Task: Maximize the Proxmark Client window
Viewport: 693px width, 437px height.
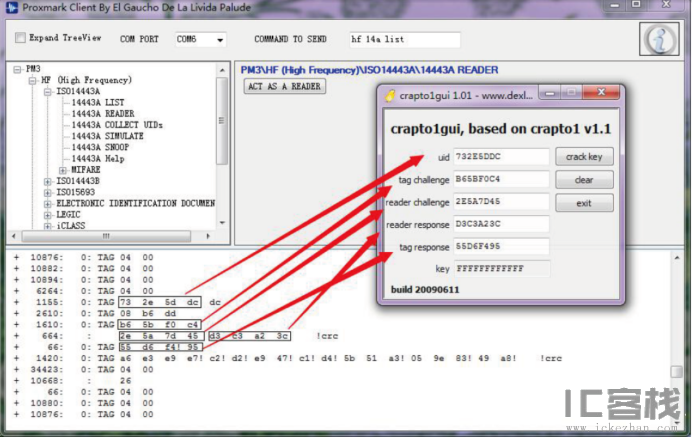Action: coord(636,5)
